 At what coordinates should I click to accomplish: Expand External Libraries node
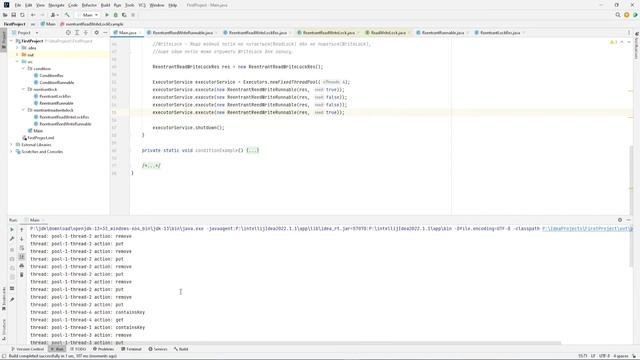coord(11,144)
